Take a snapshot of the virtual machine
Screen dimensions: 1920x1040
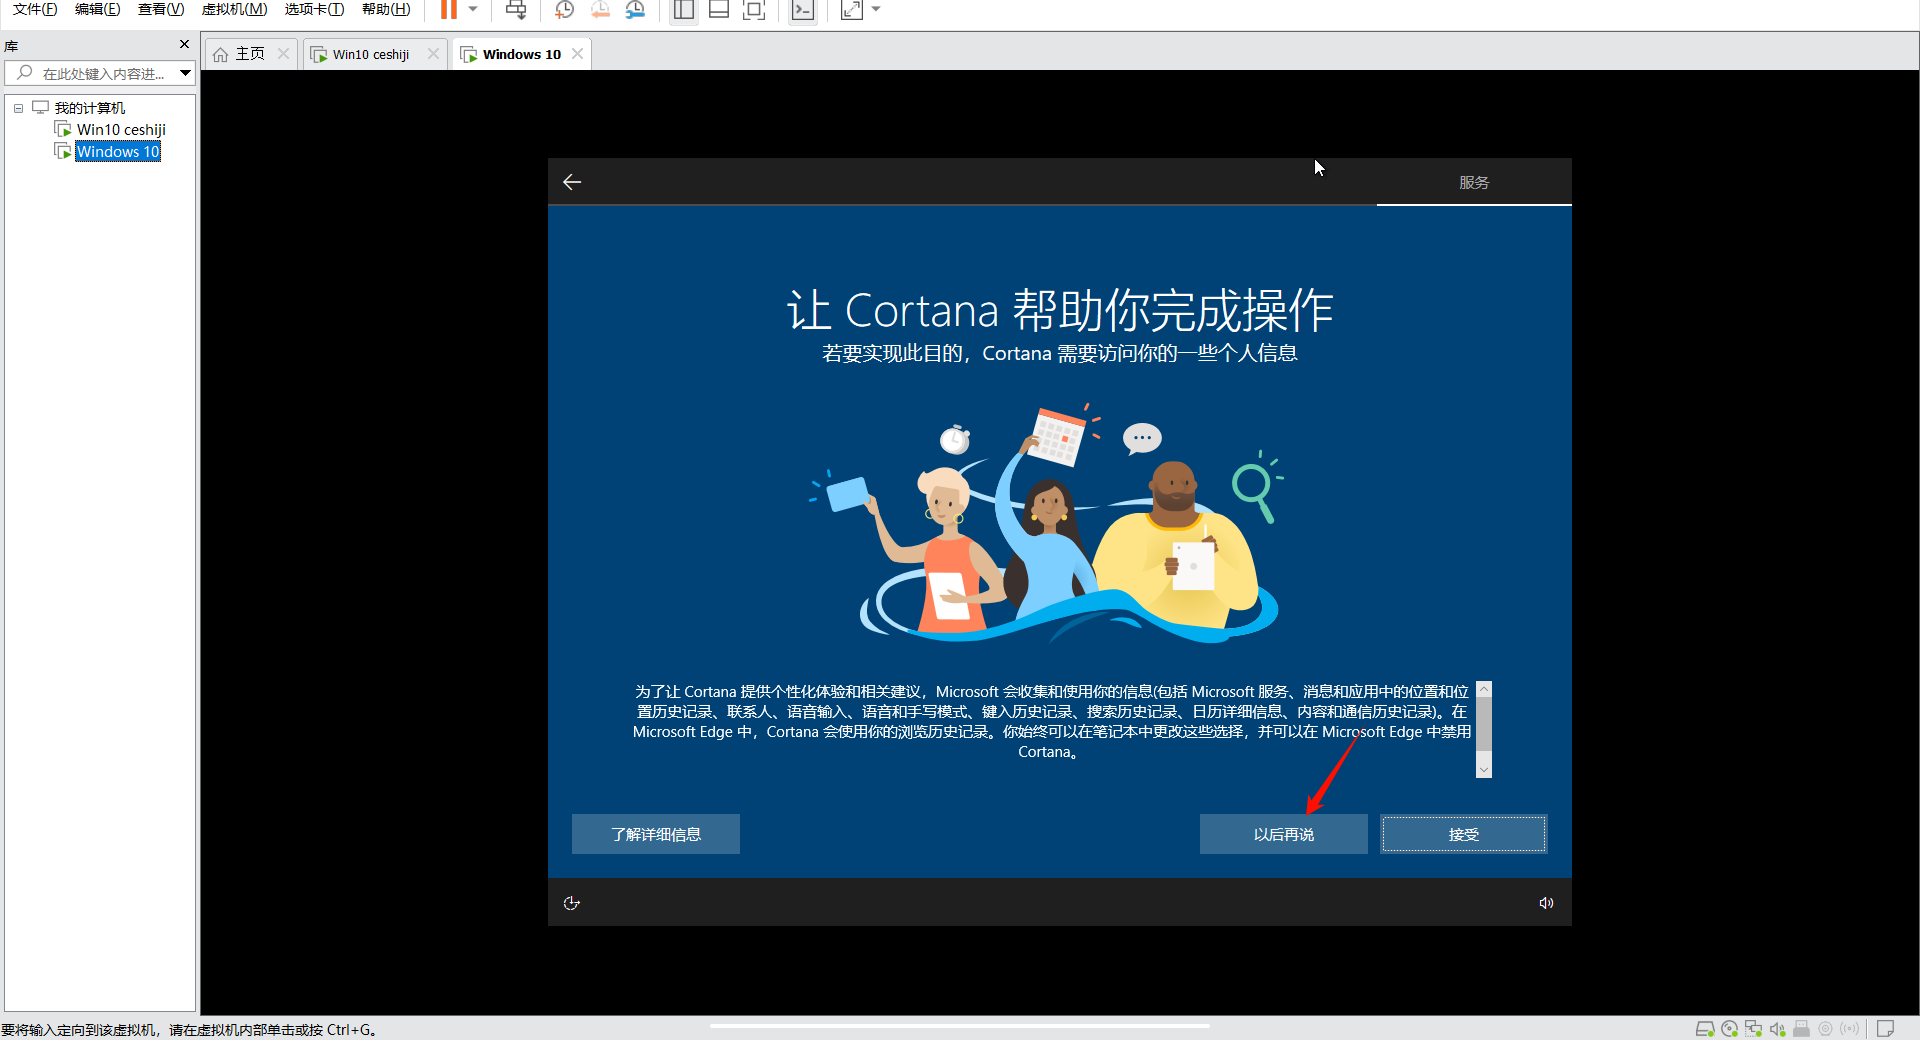[564, 10]
